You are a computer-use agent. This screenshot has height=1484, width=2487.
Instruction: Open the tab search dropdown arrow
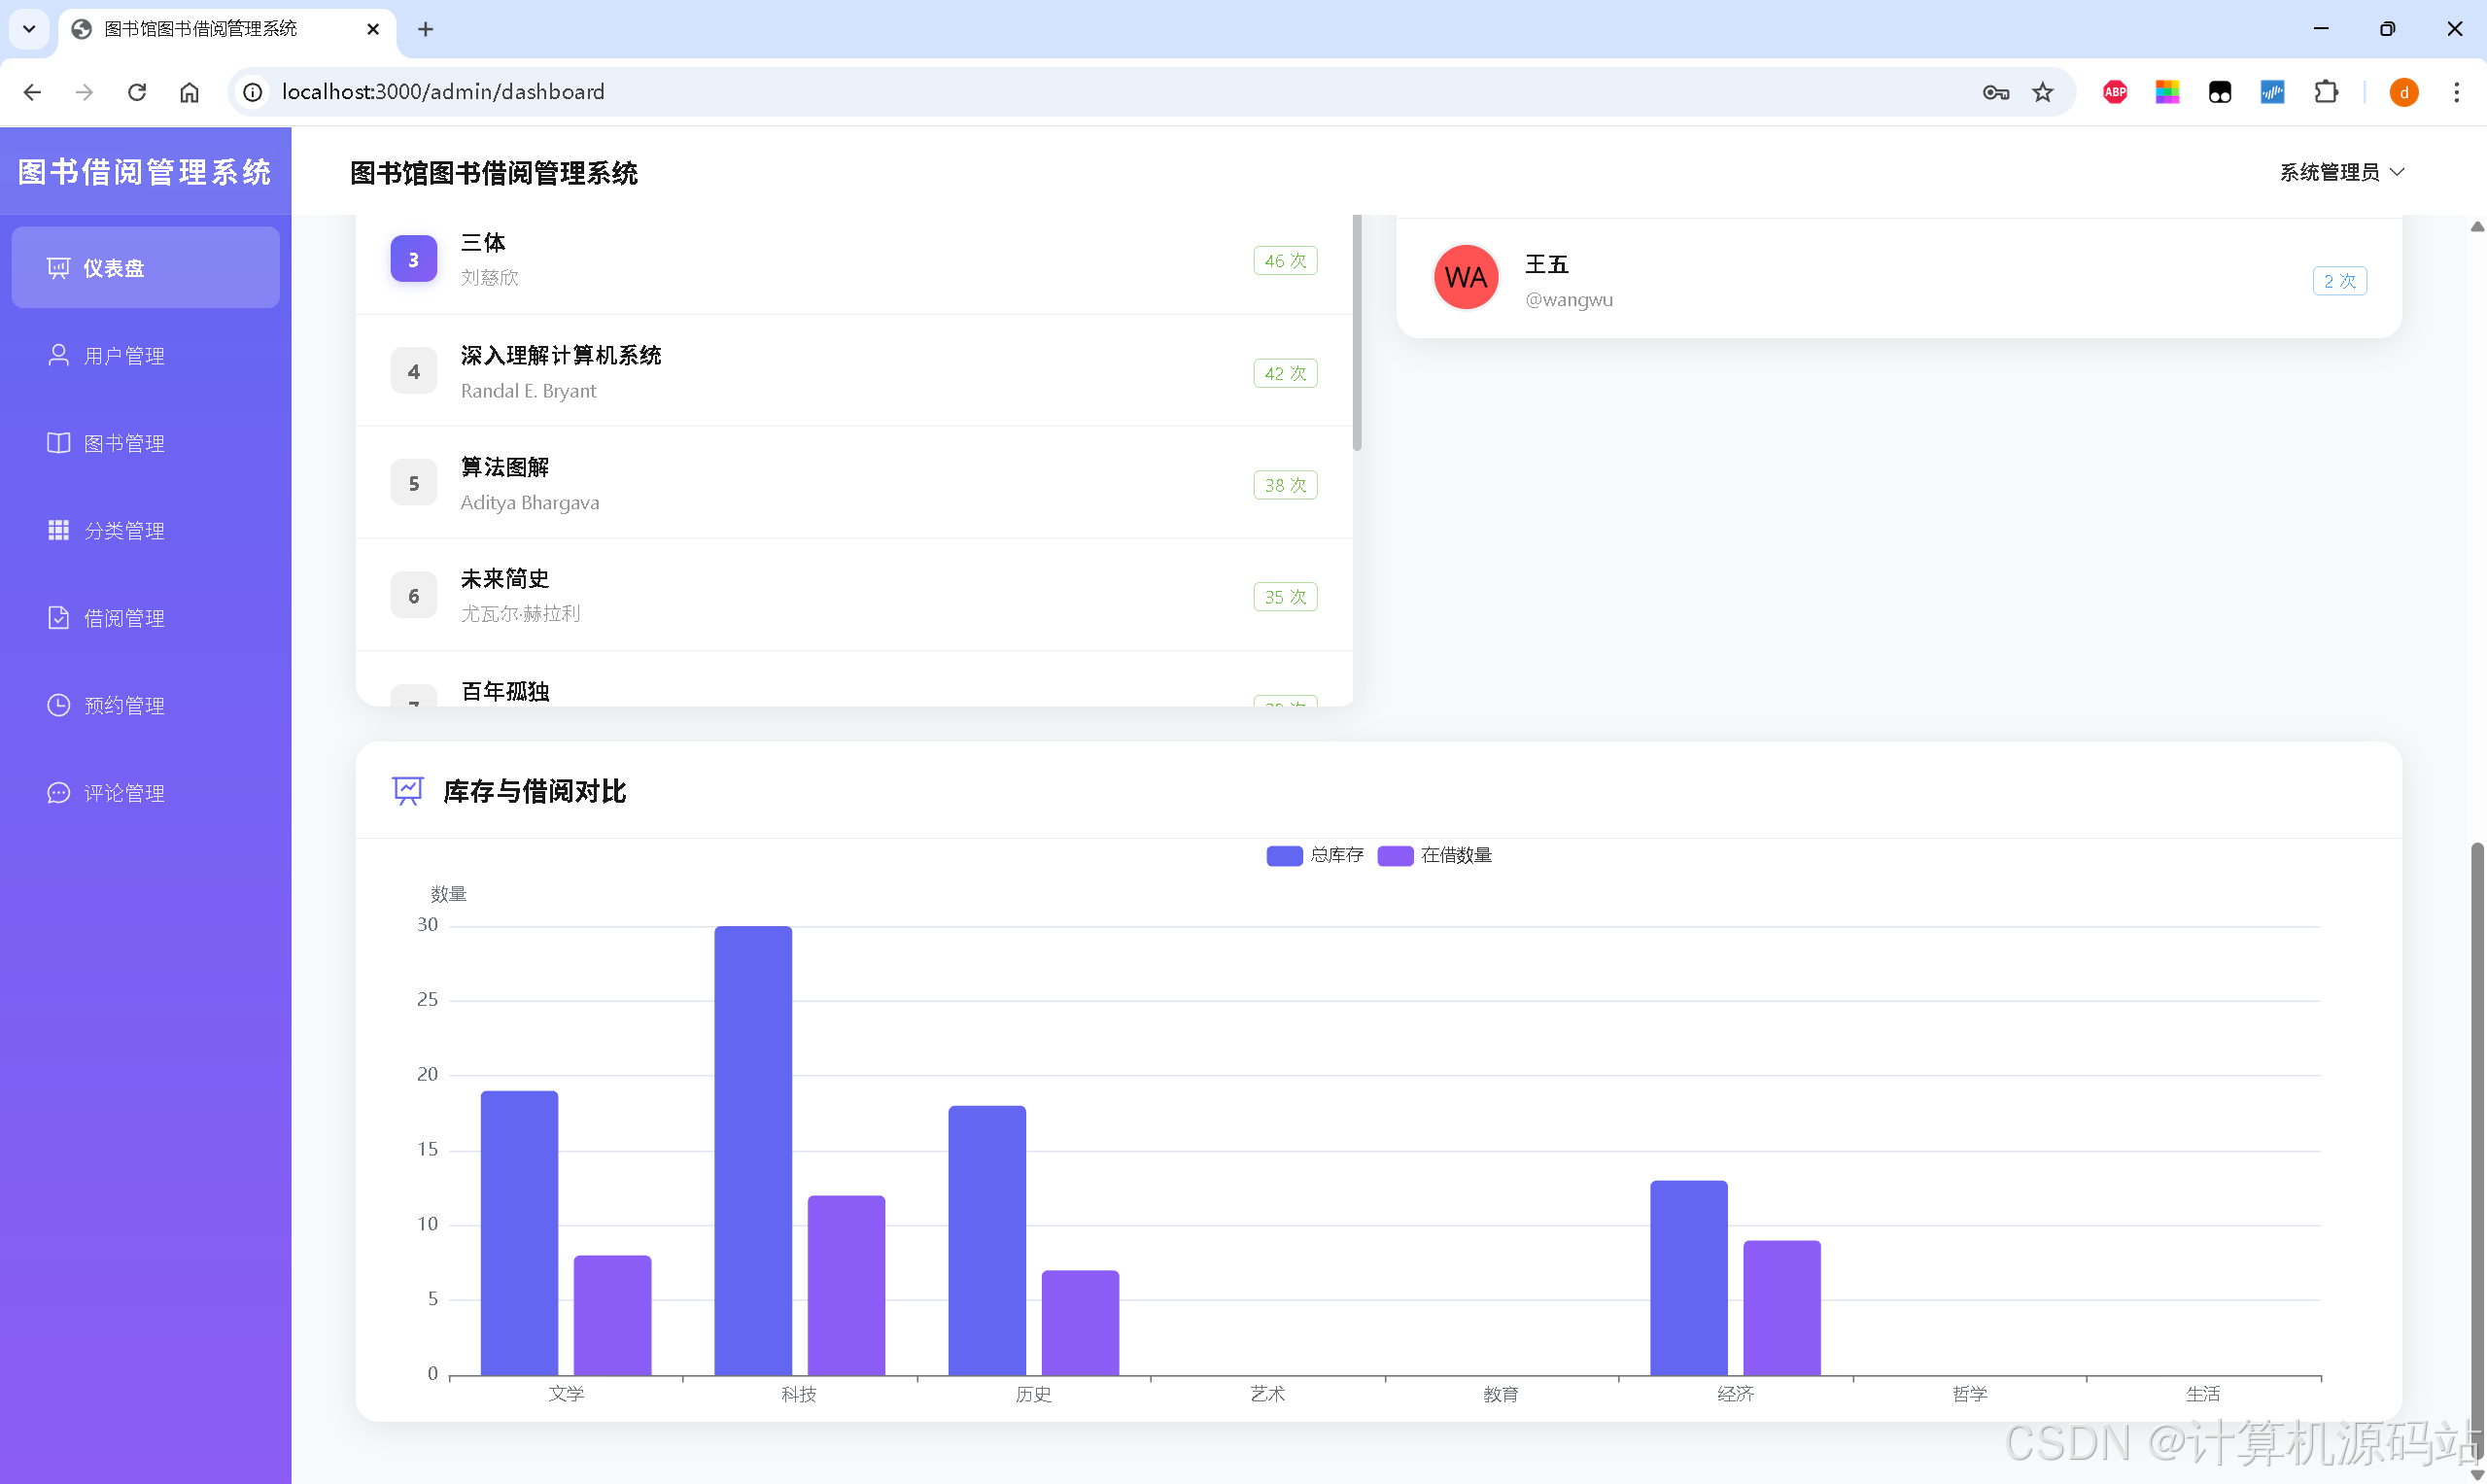click(29, 29)
